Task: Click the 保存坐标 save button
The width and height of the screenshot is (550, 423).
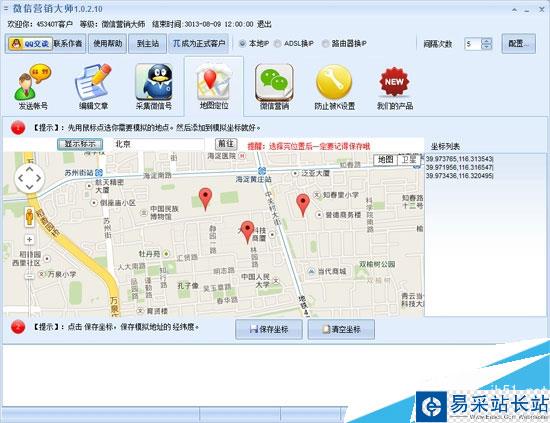Action: pyautogui.click(x=269, y=329)
